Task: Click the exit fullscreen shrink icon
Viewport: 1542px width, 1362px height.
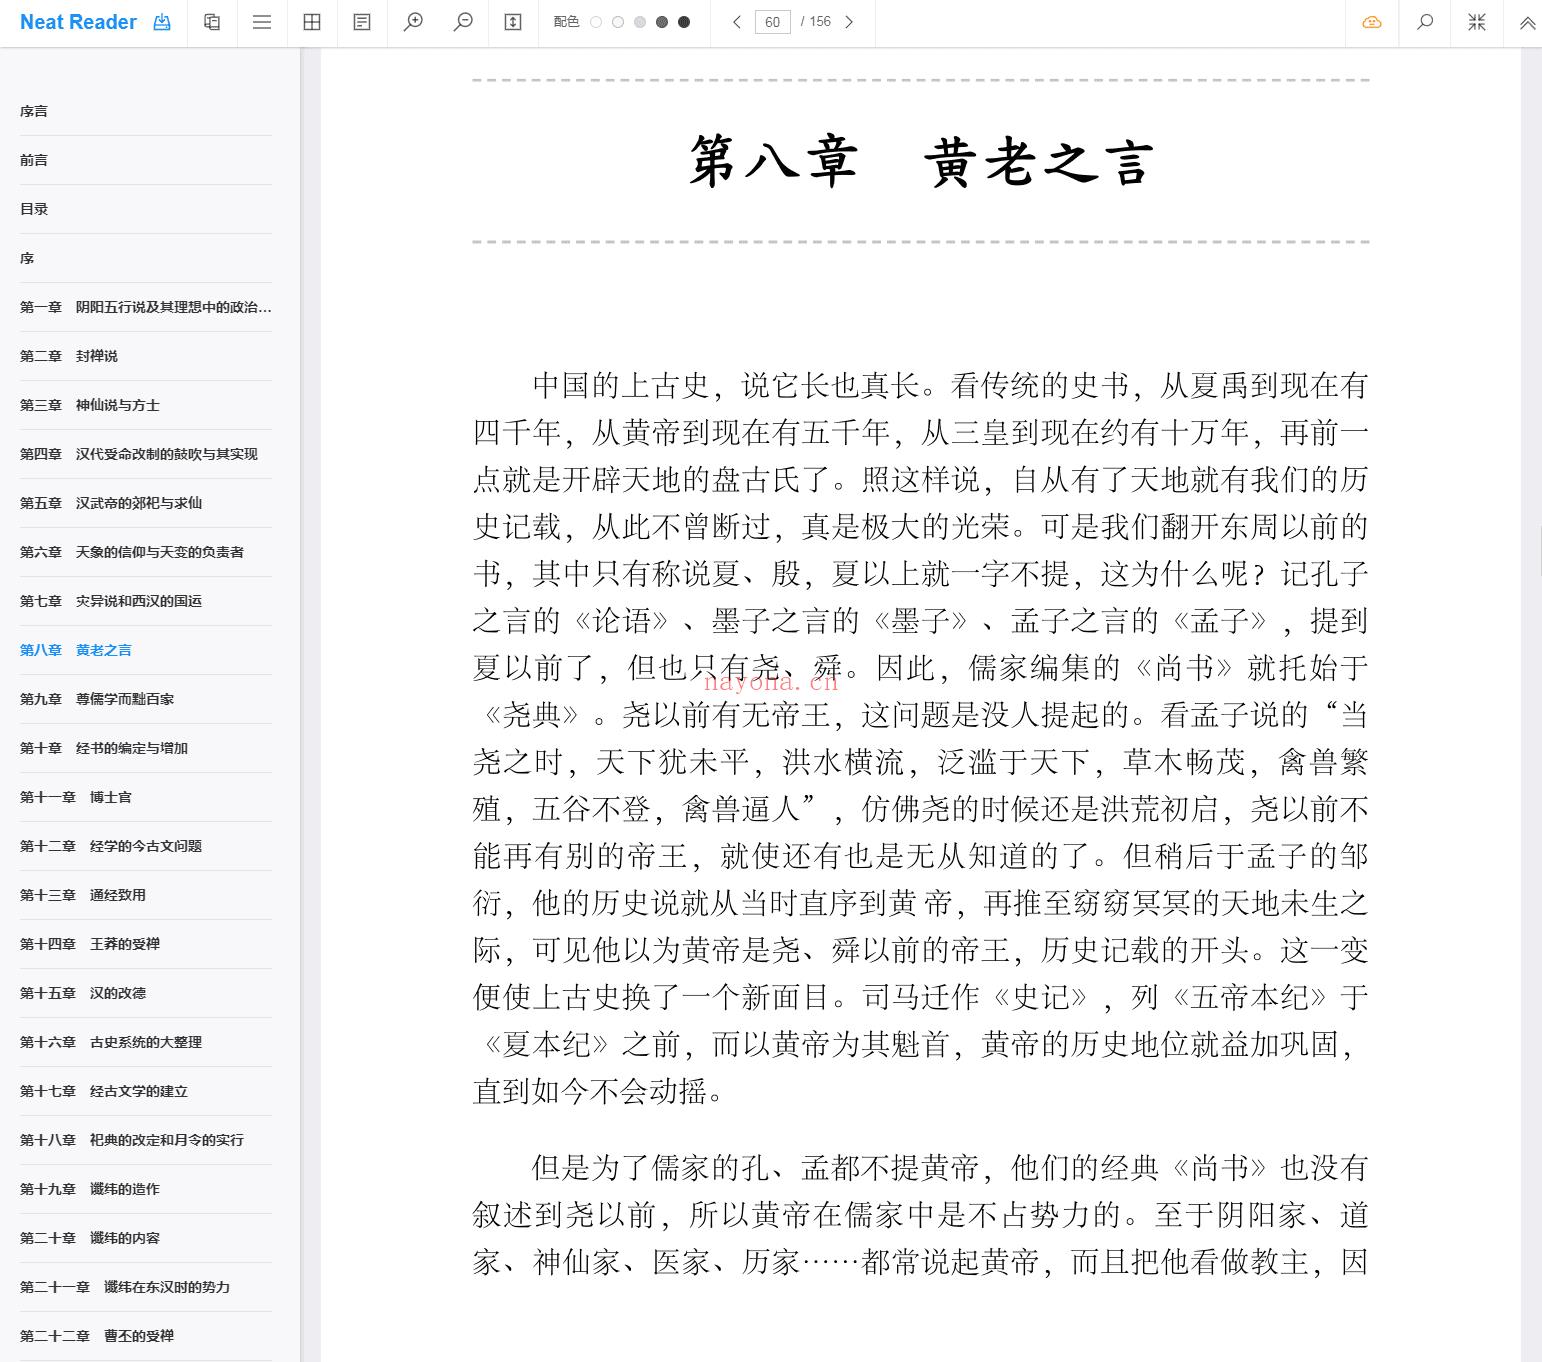Action: (1477, 22)
